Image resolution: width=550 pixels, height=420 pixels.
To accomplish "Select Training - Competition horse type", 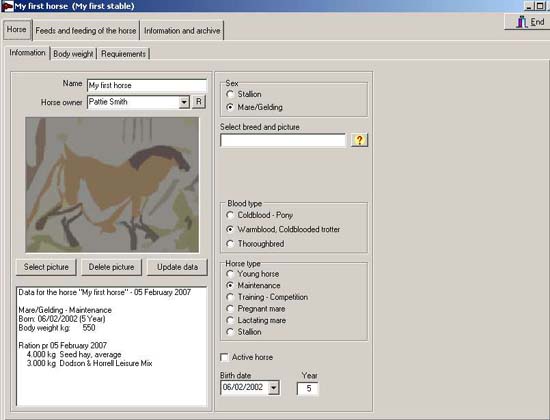I will point(230,297).
